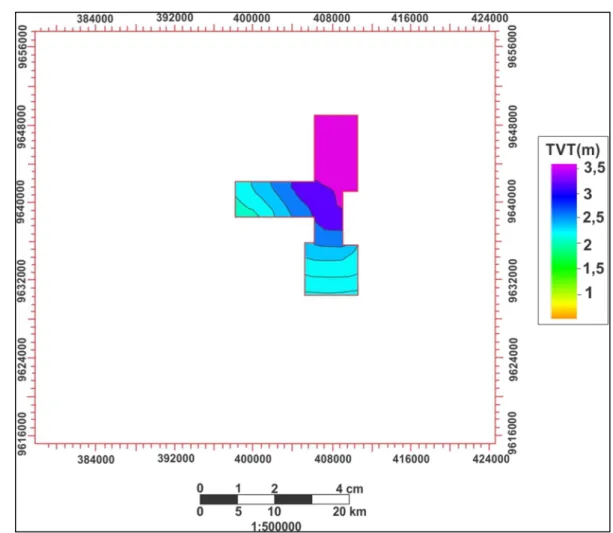Image resolution: width=613 pixels, height=533 pixels.
Task: Select the 3,5 legend value label
Action: pyautogui.click(x=594, y=168)
